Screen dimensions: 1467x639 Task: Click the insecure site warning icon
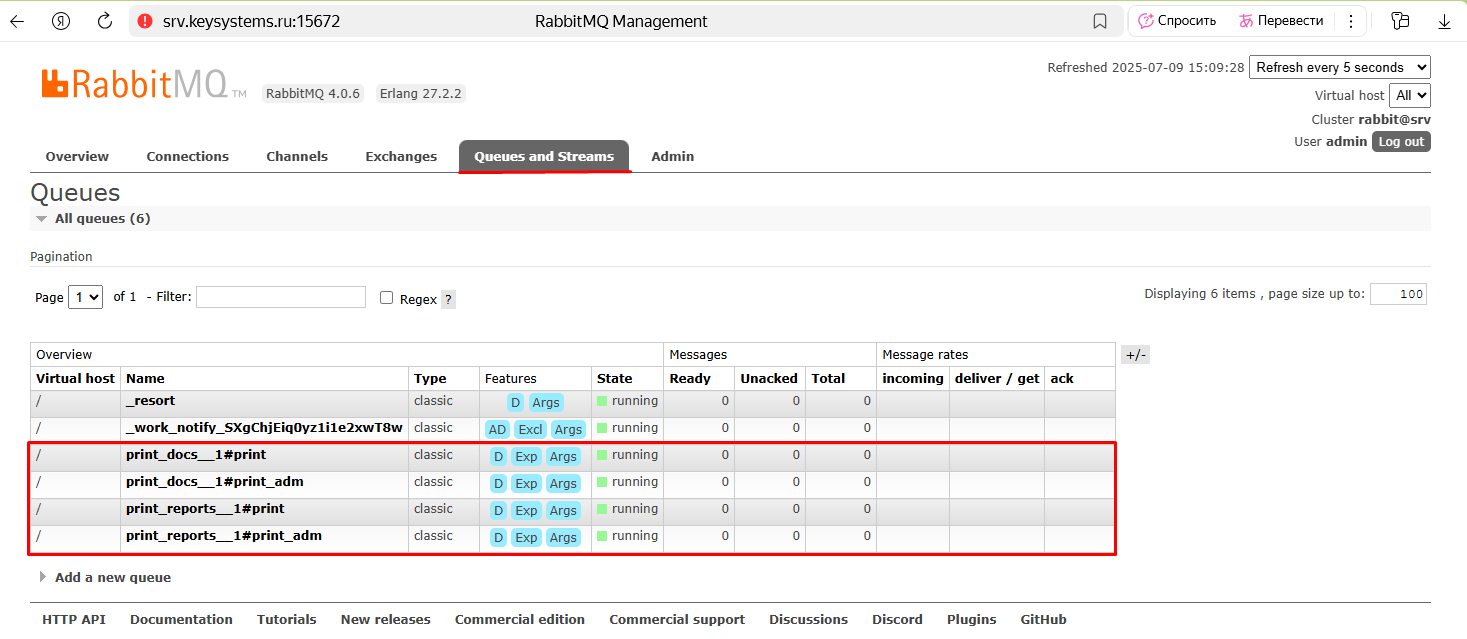(145, 21)
